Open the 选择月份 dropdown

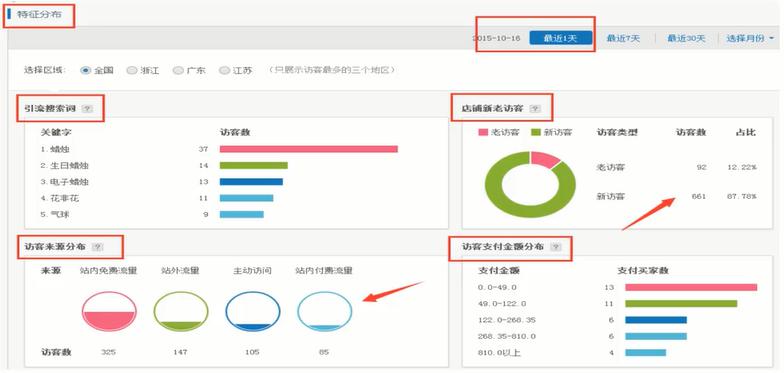pos(750,38)
